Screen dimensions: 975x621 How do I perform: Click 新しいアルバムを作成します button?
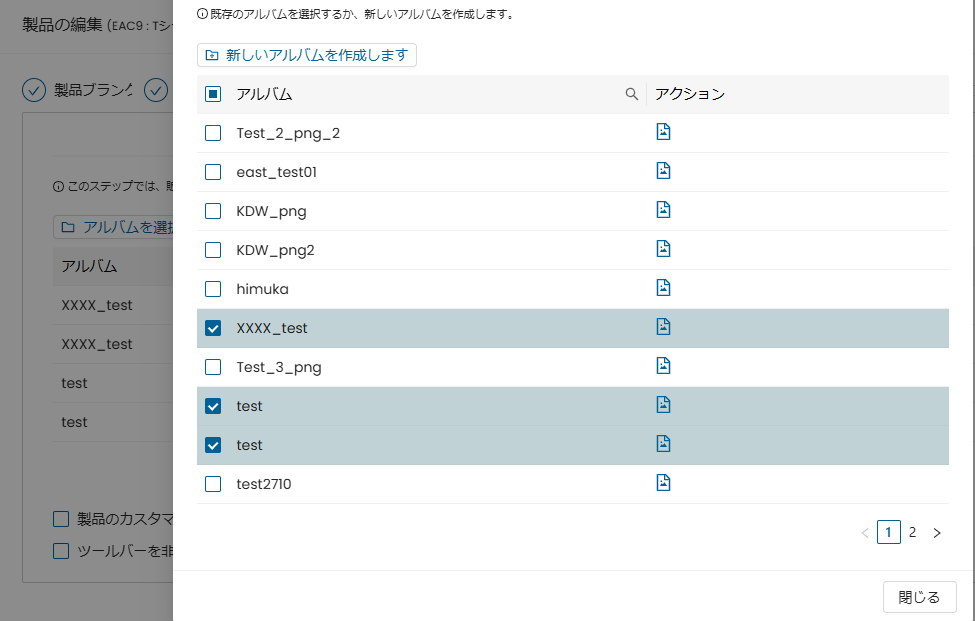(x=307, y=55)
